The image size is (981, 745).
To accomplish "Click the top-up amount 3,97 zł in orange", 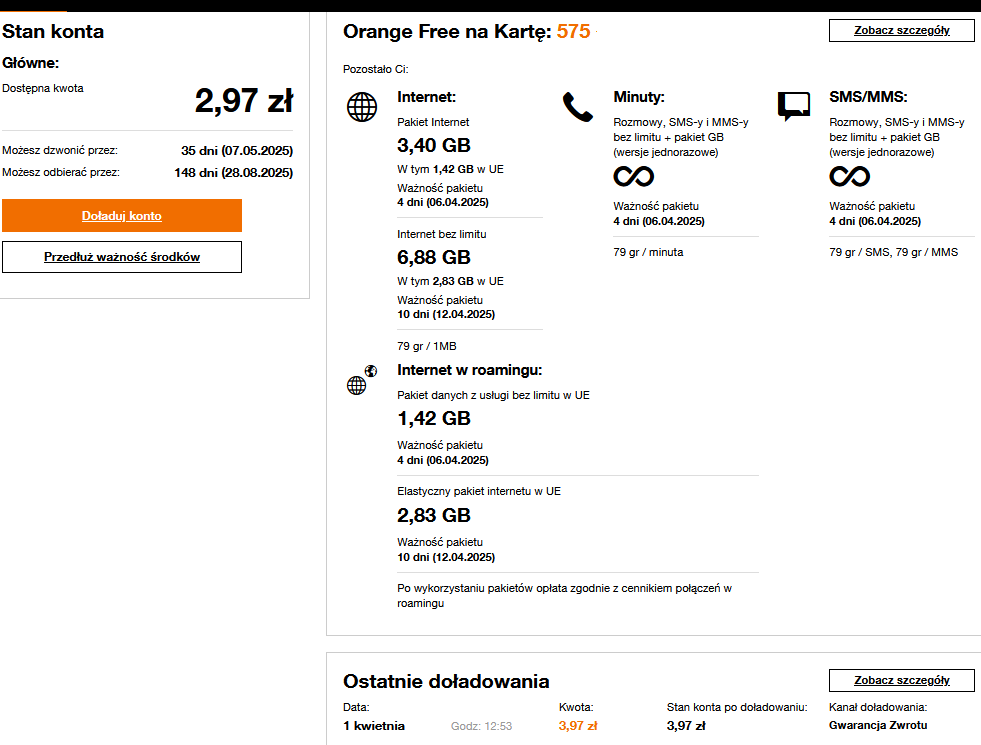I will (x=577, y=726).
